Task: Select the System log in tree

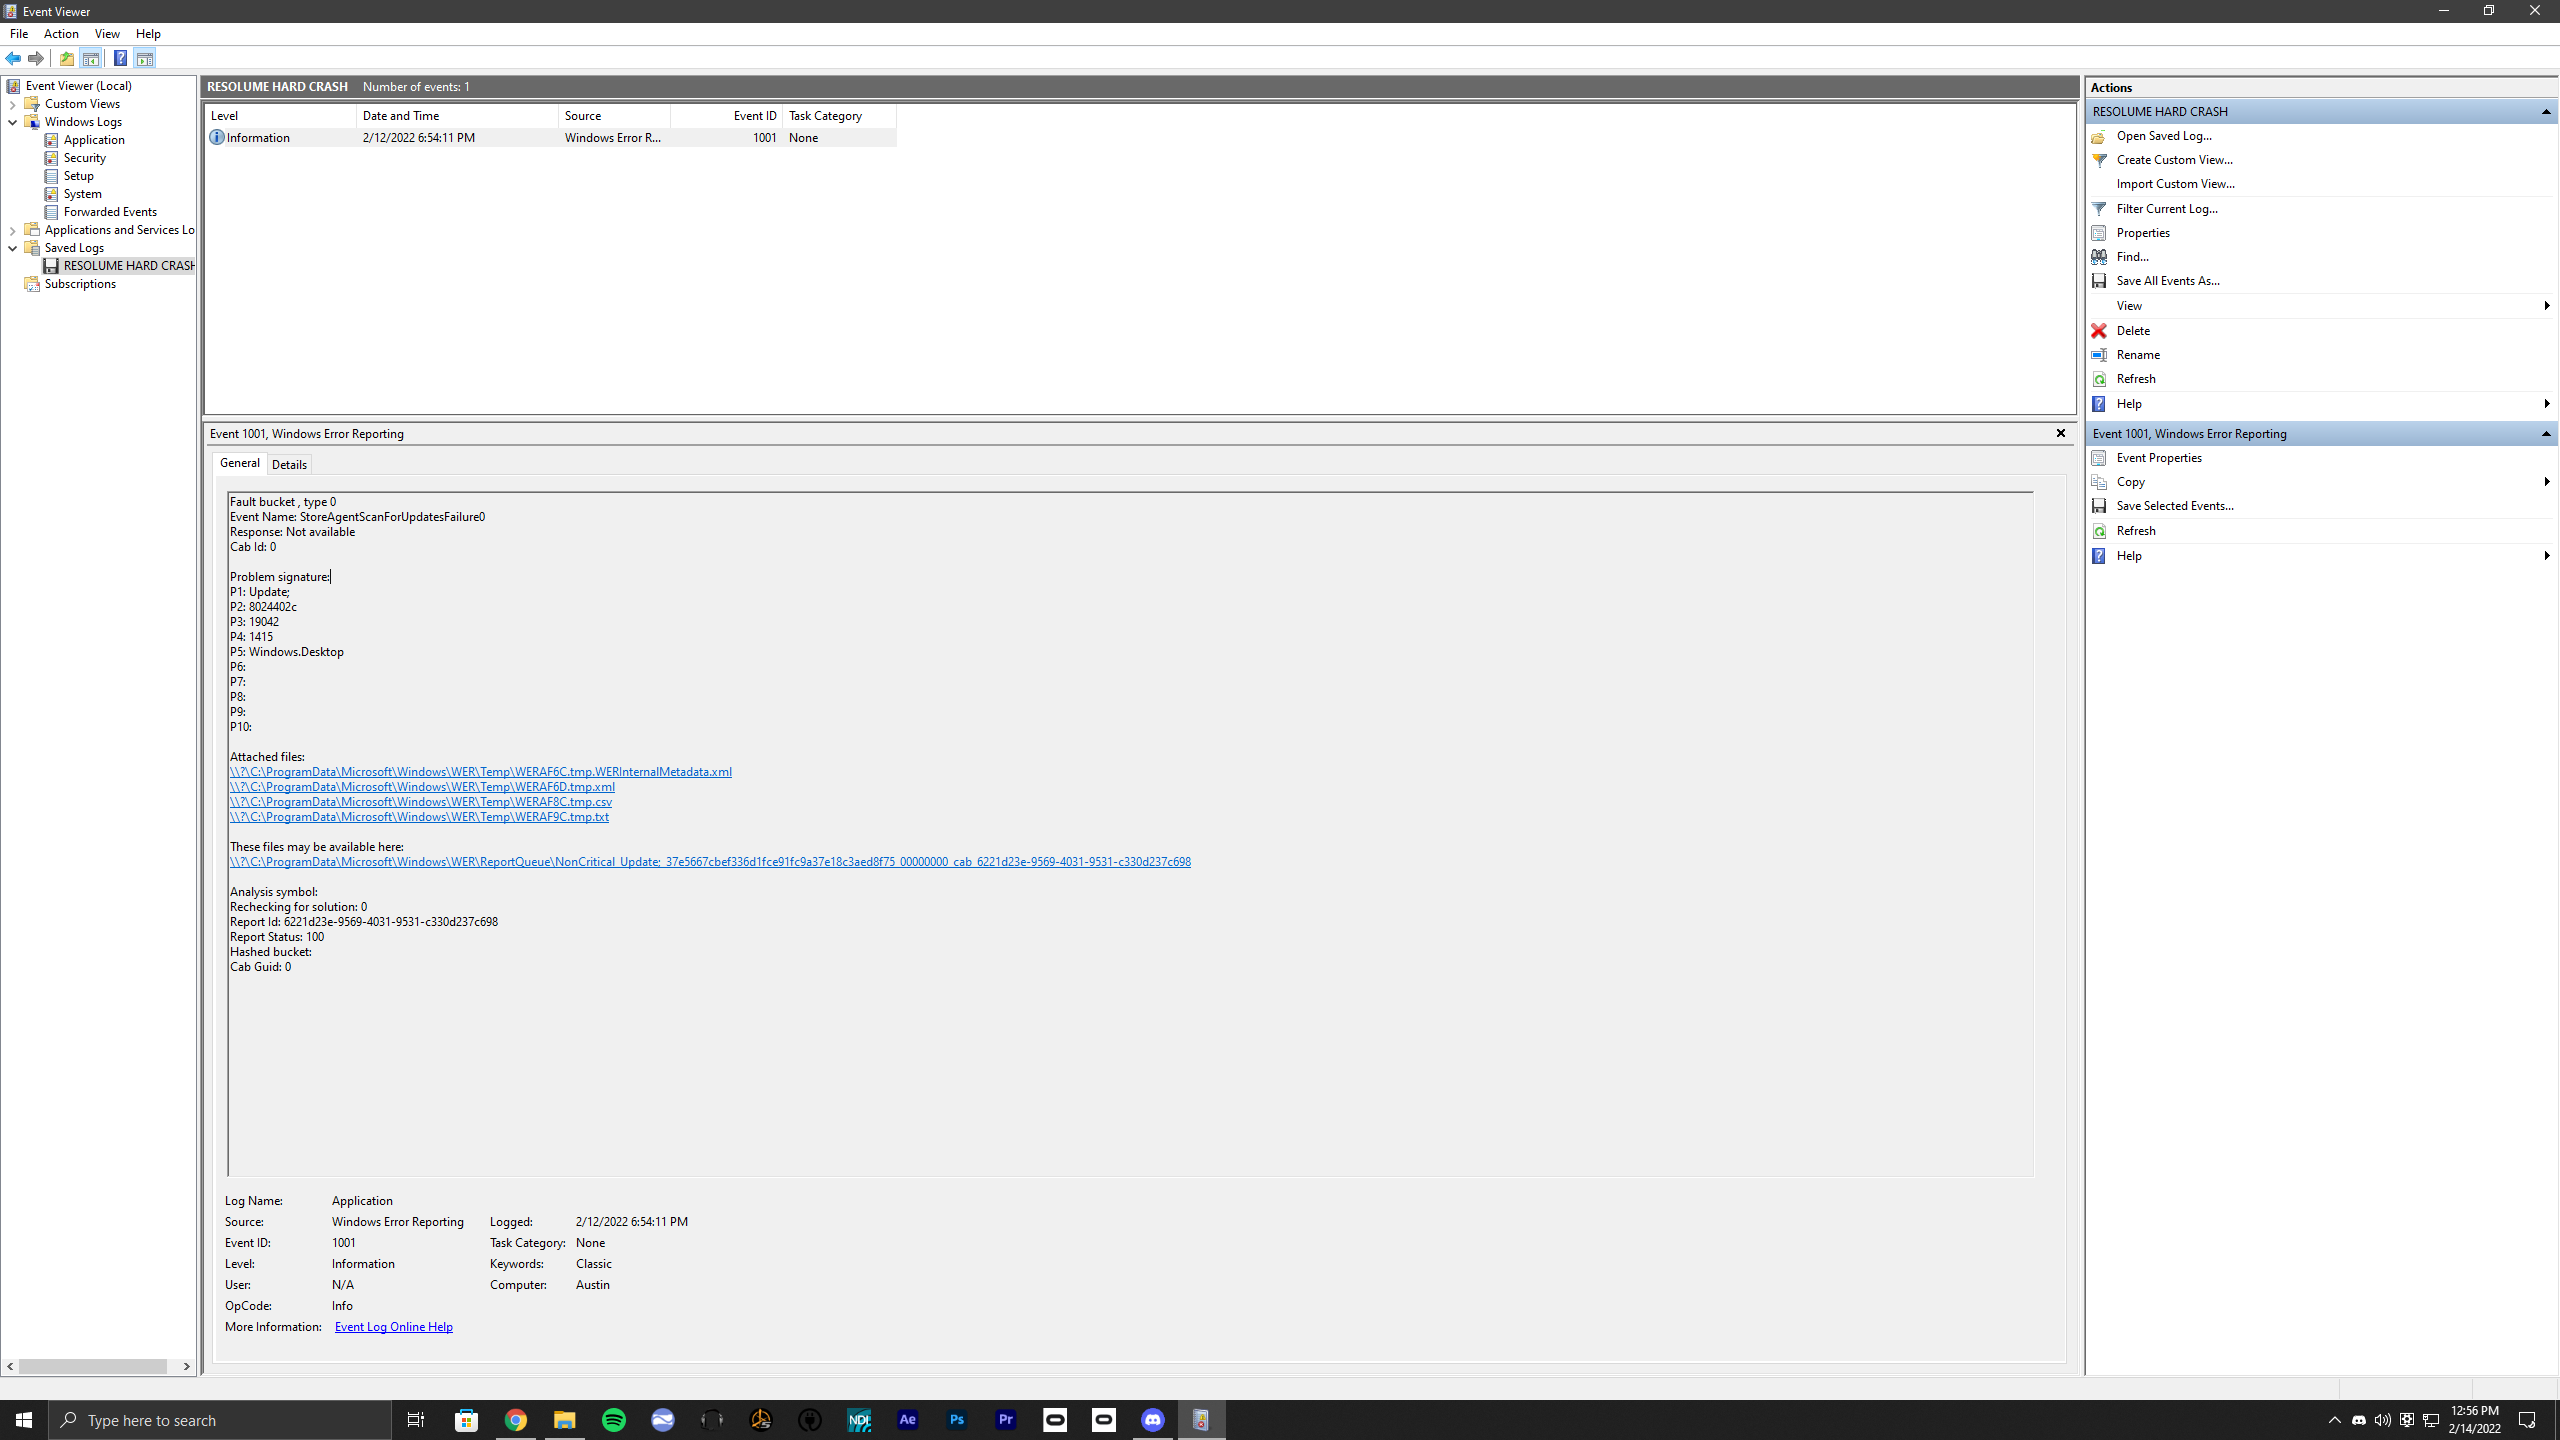Action: click(x=82, y=194)
